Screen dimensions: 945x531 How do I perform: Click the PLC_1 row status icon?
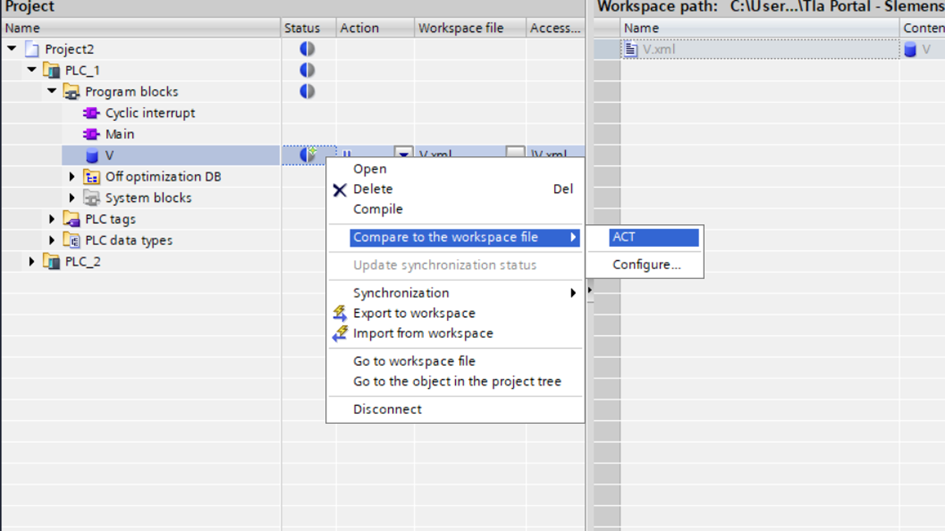click(x=307, y=70)
